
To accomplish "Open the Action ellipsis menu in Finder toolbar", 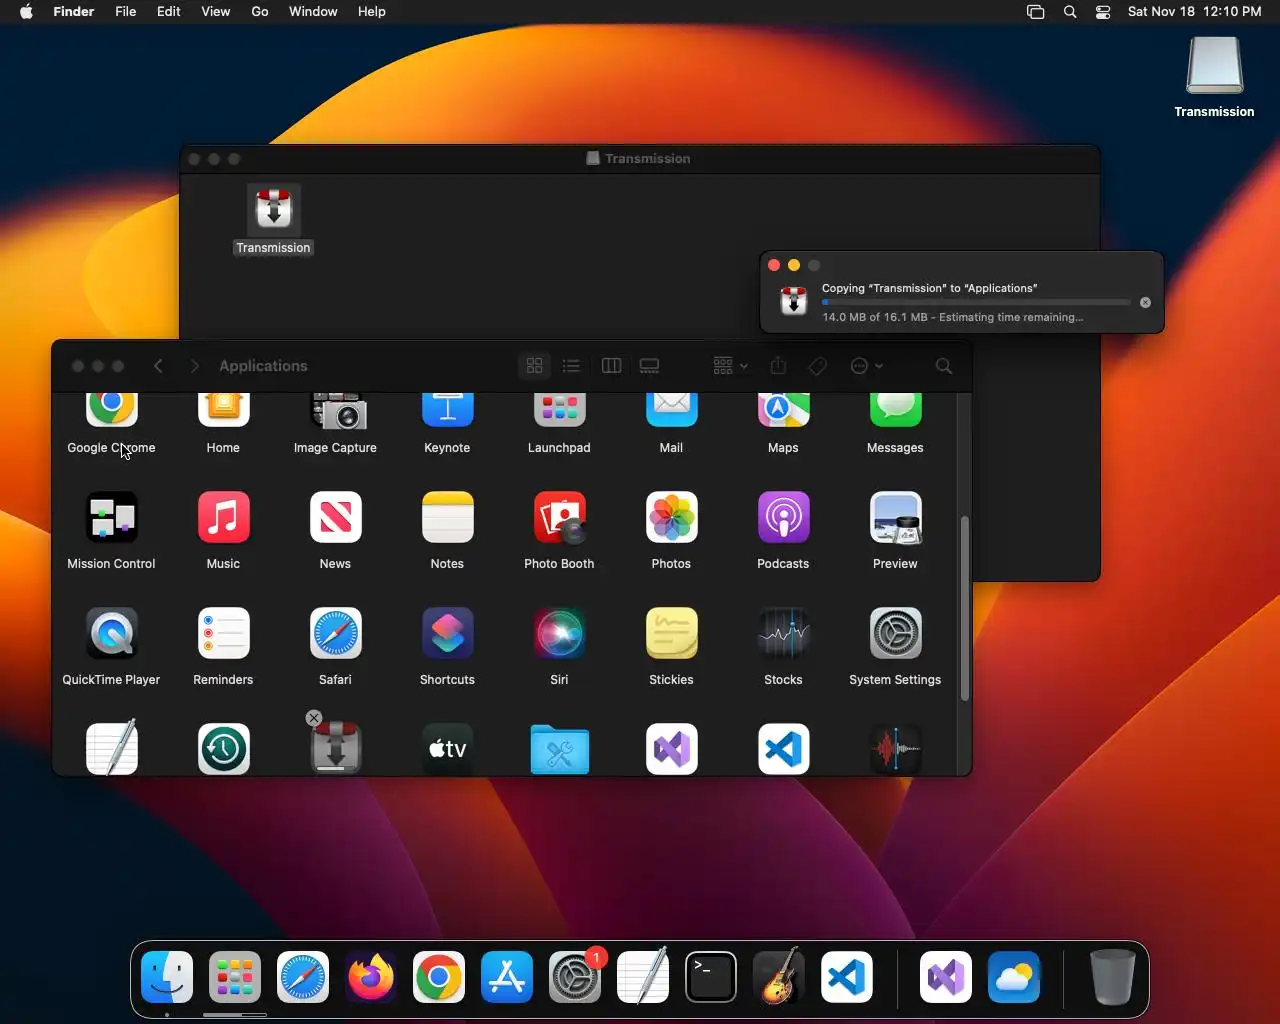I will pyautogui.click(x=866, y=366).
